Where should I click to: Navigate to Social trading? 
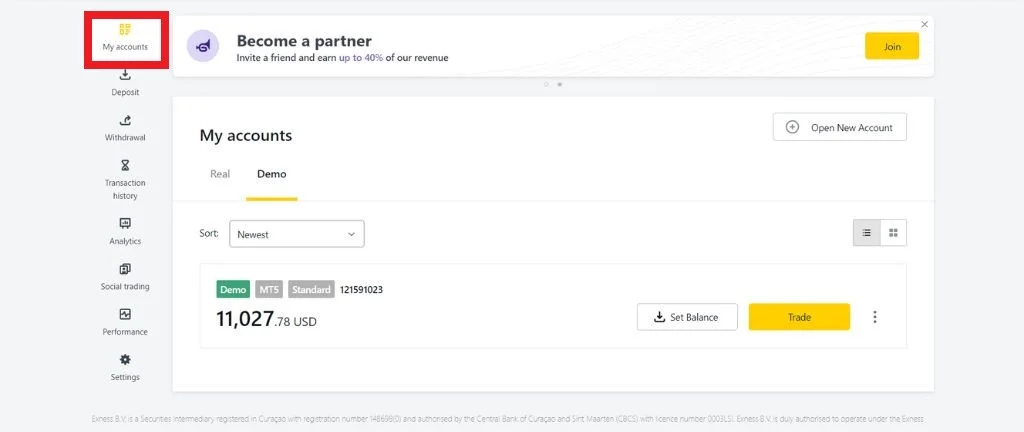click(125, 277)
